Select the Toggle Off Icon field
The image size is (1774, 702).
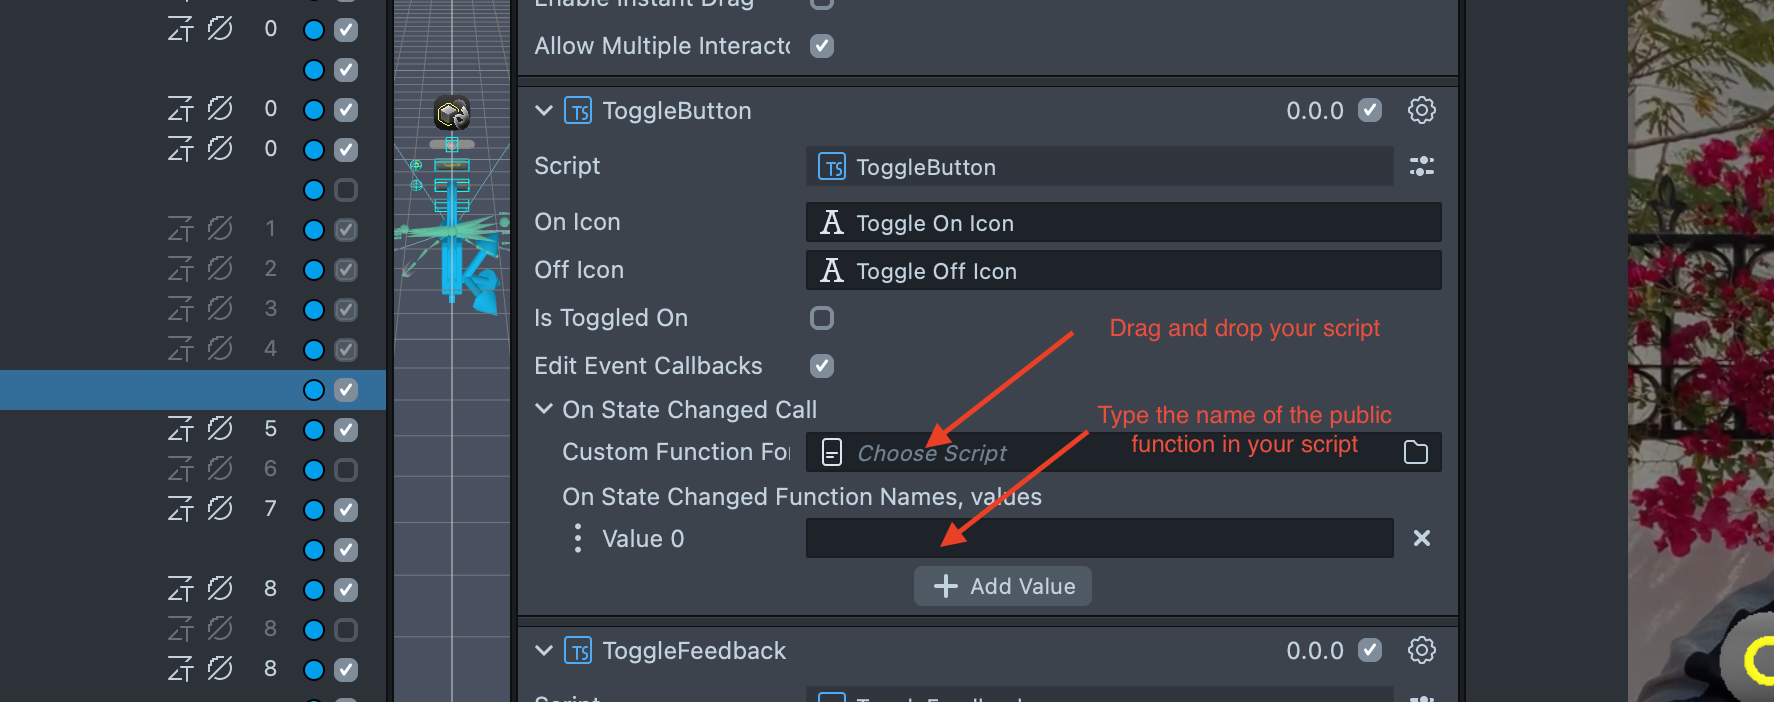click(x=1123, y=270)
